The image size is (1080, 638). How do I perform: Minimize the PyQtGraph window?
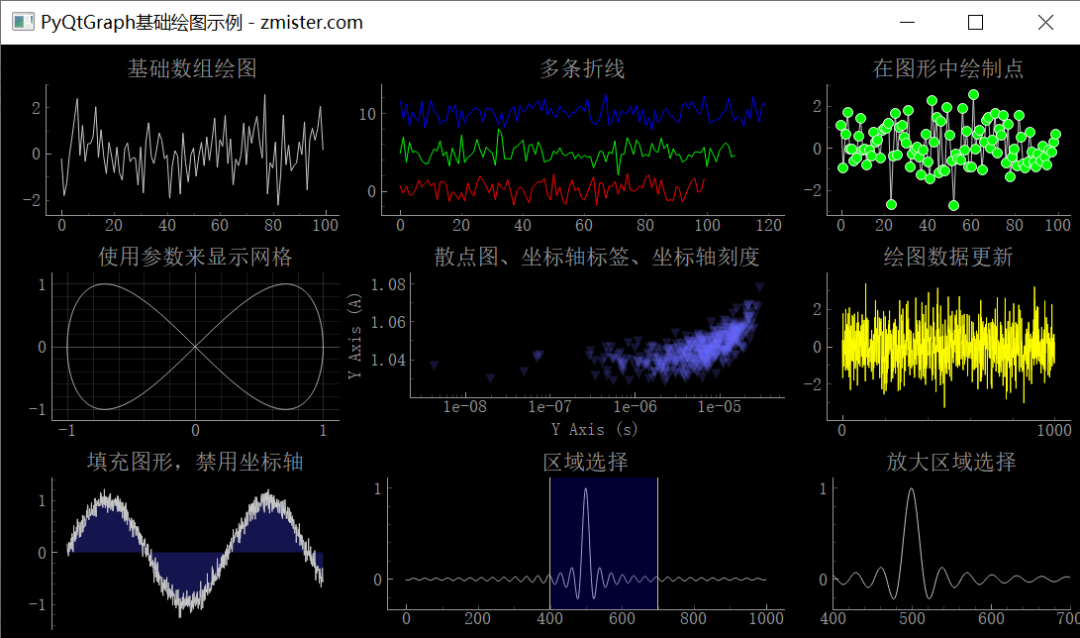pos(907,22)
